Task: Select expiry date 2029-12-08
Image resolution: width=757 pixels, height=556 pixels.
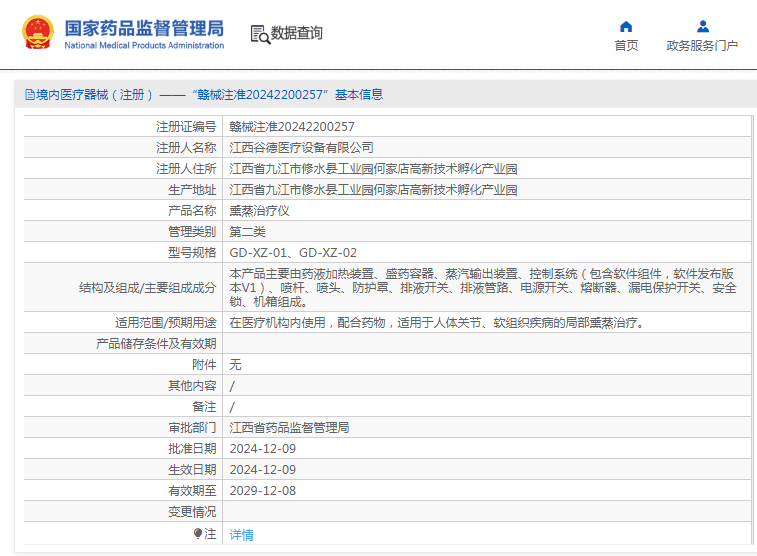Action: (x=263, y=490)
